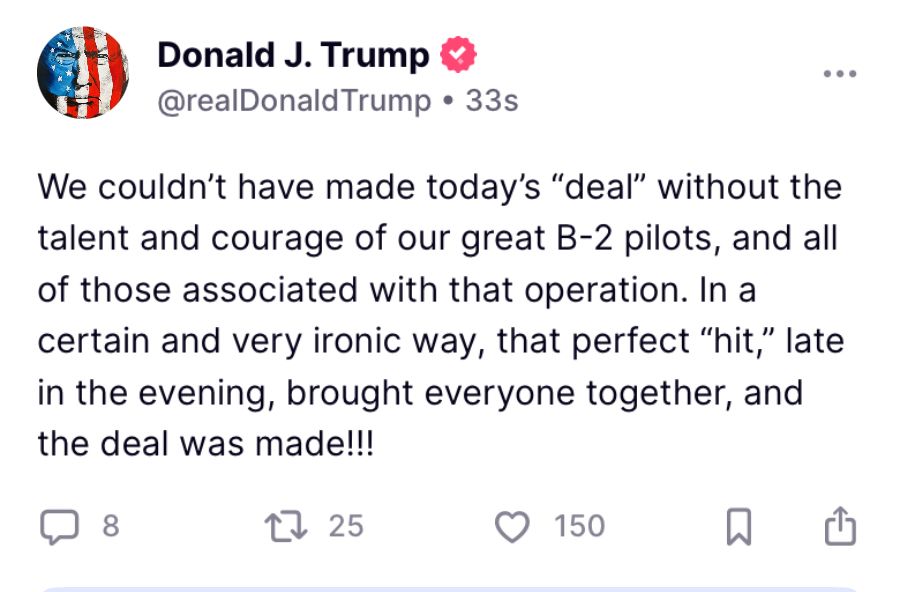This screenshot has height=592, width=900.
Task: Click the last line "the deal was made!!!"
Action: pos(205,443)
